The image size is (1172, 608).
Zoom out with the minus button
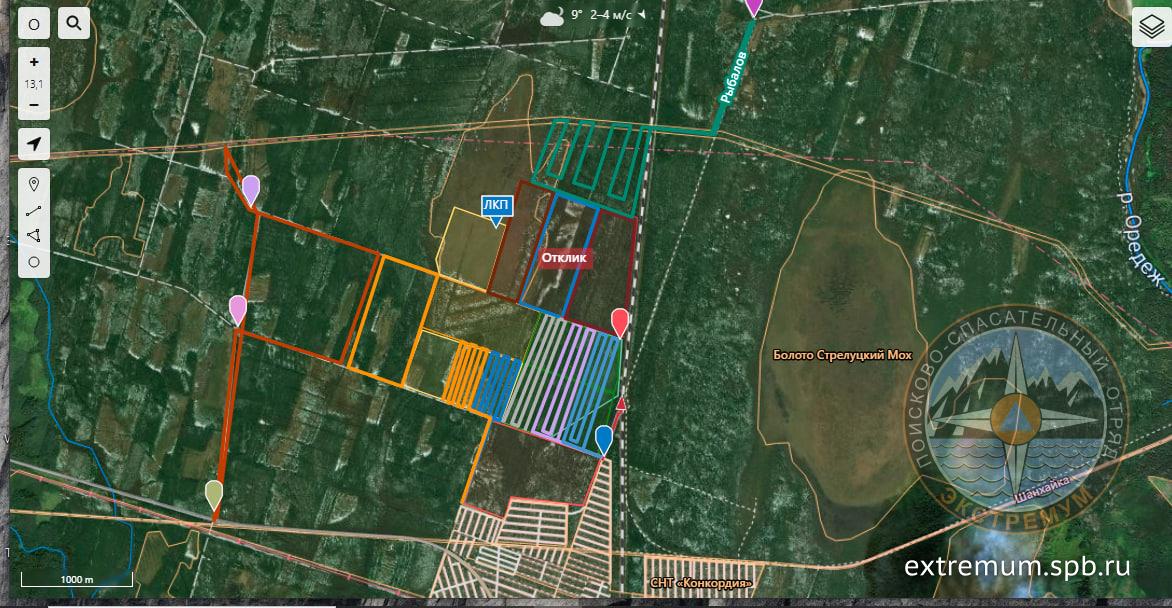(34, 105)
